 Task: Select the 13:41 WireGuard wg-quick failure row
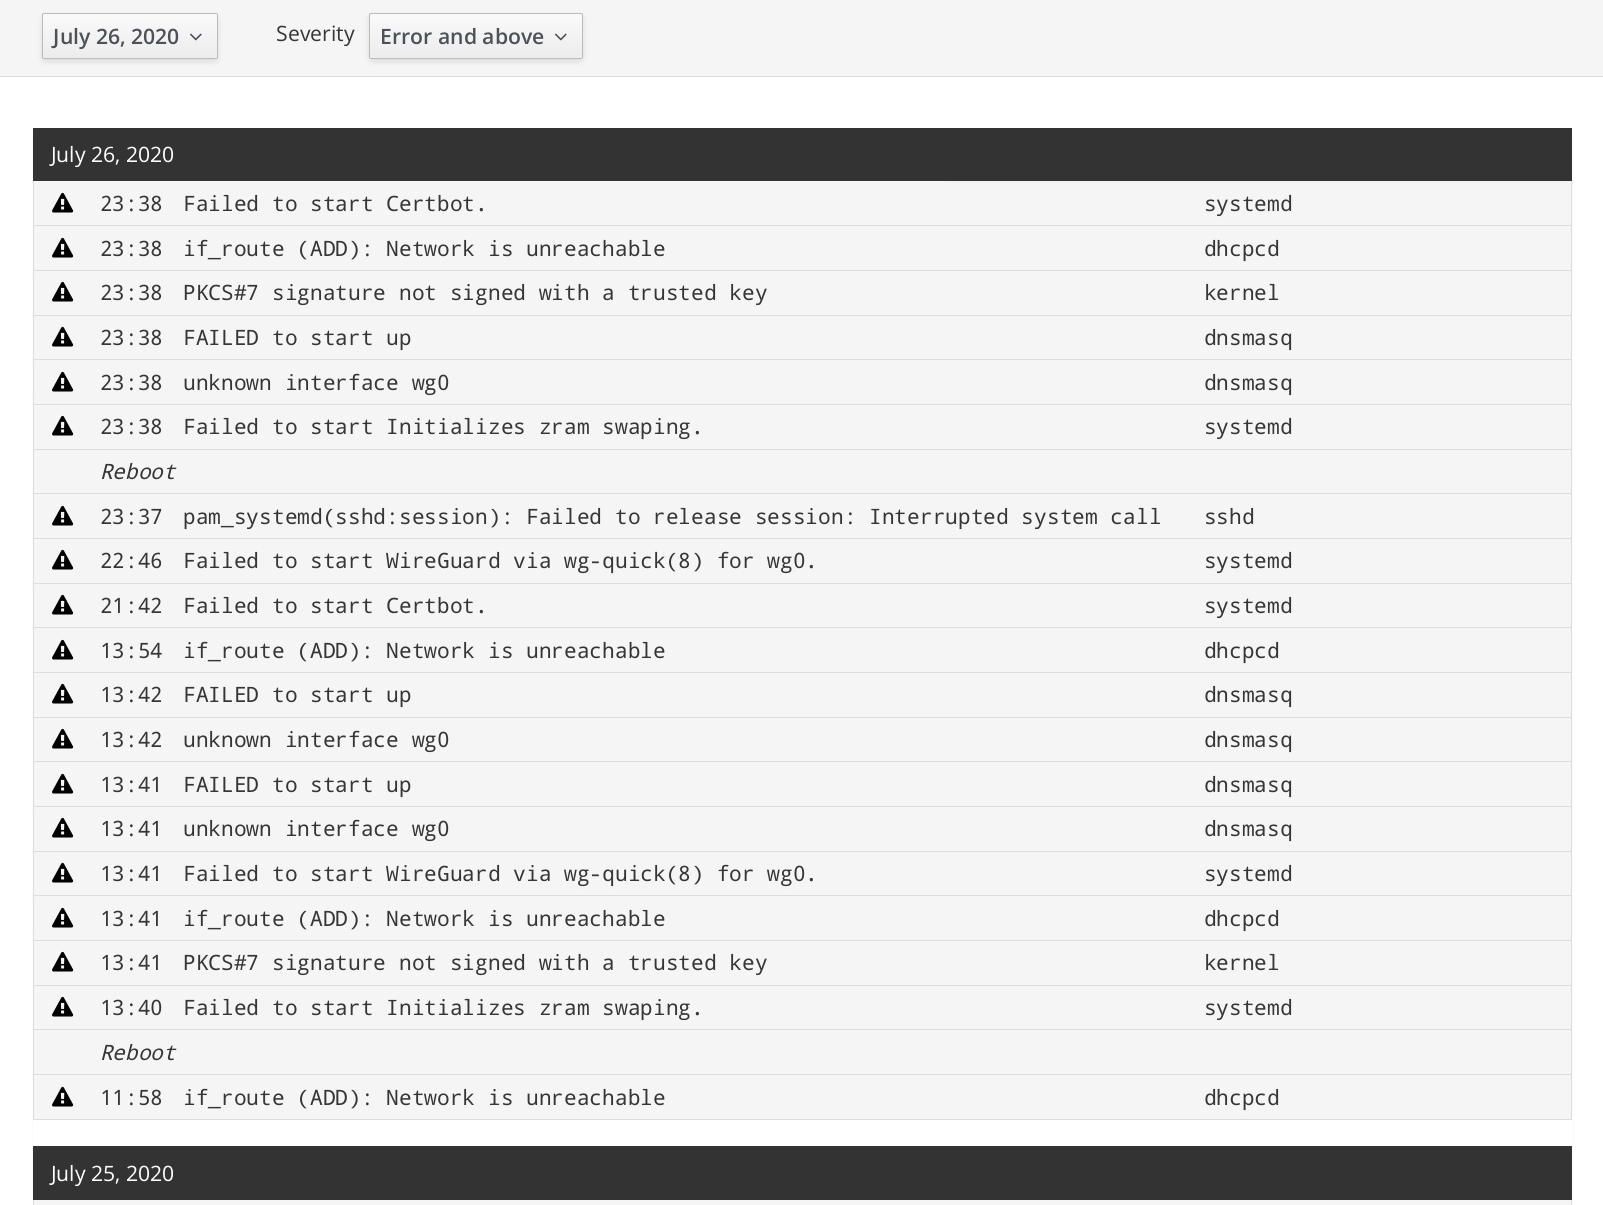click(x=802, y=874)
